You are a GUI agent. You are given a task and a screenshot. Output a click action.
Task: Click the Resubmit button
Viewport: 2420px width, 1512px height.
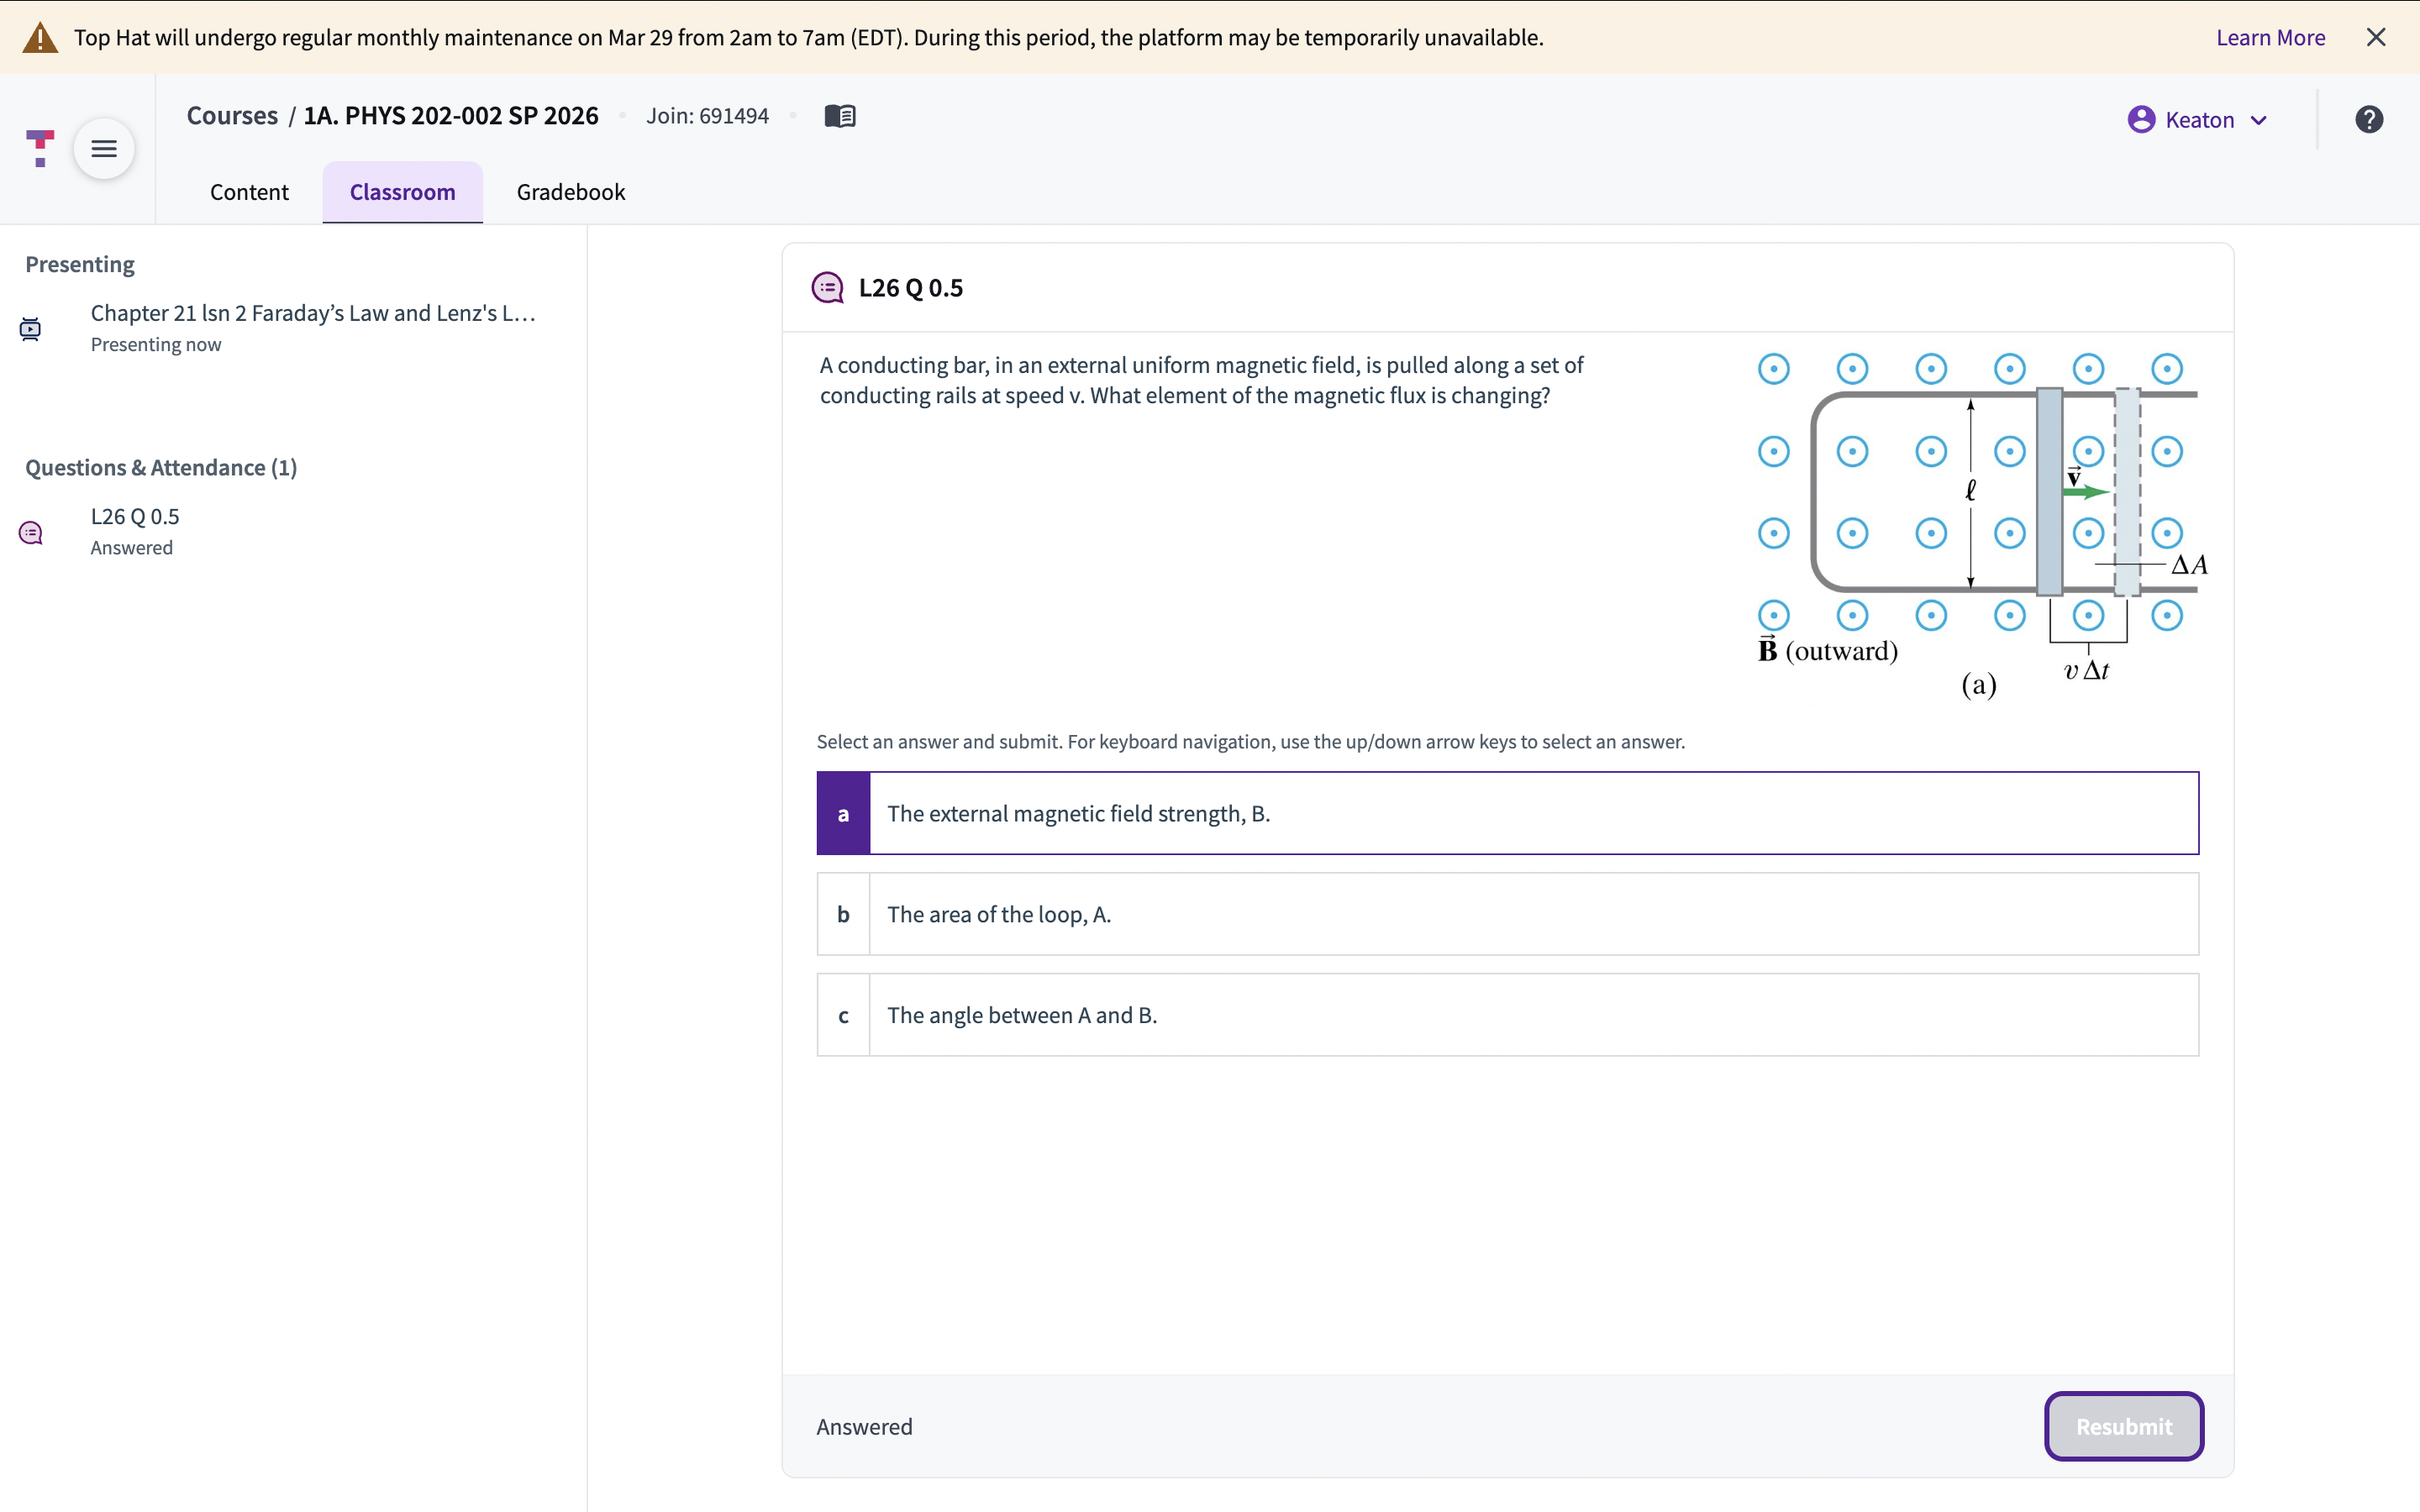pyautogui.click(x=2123, y=1426)
